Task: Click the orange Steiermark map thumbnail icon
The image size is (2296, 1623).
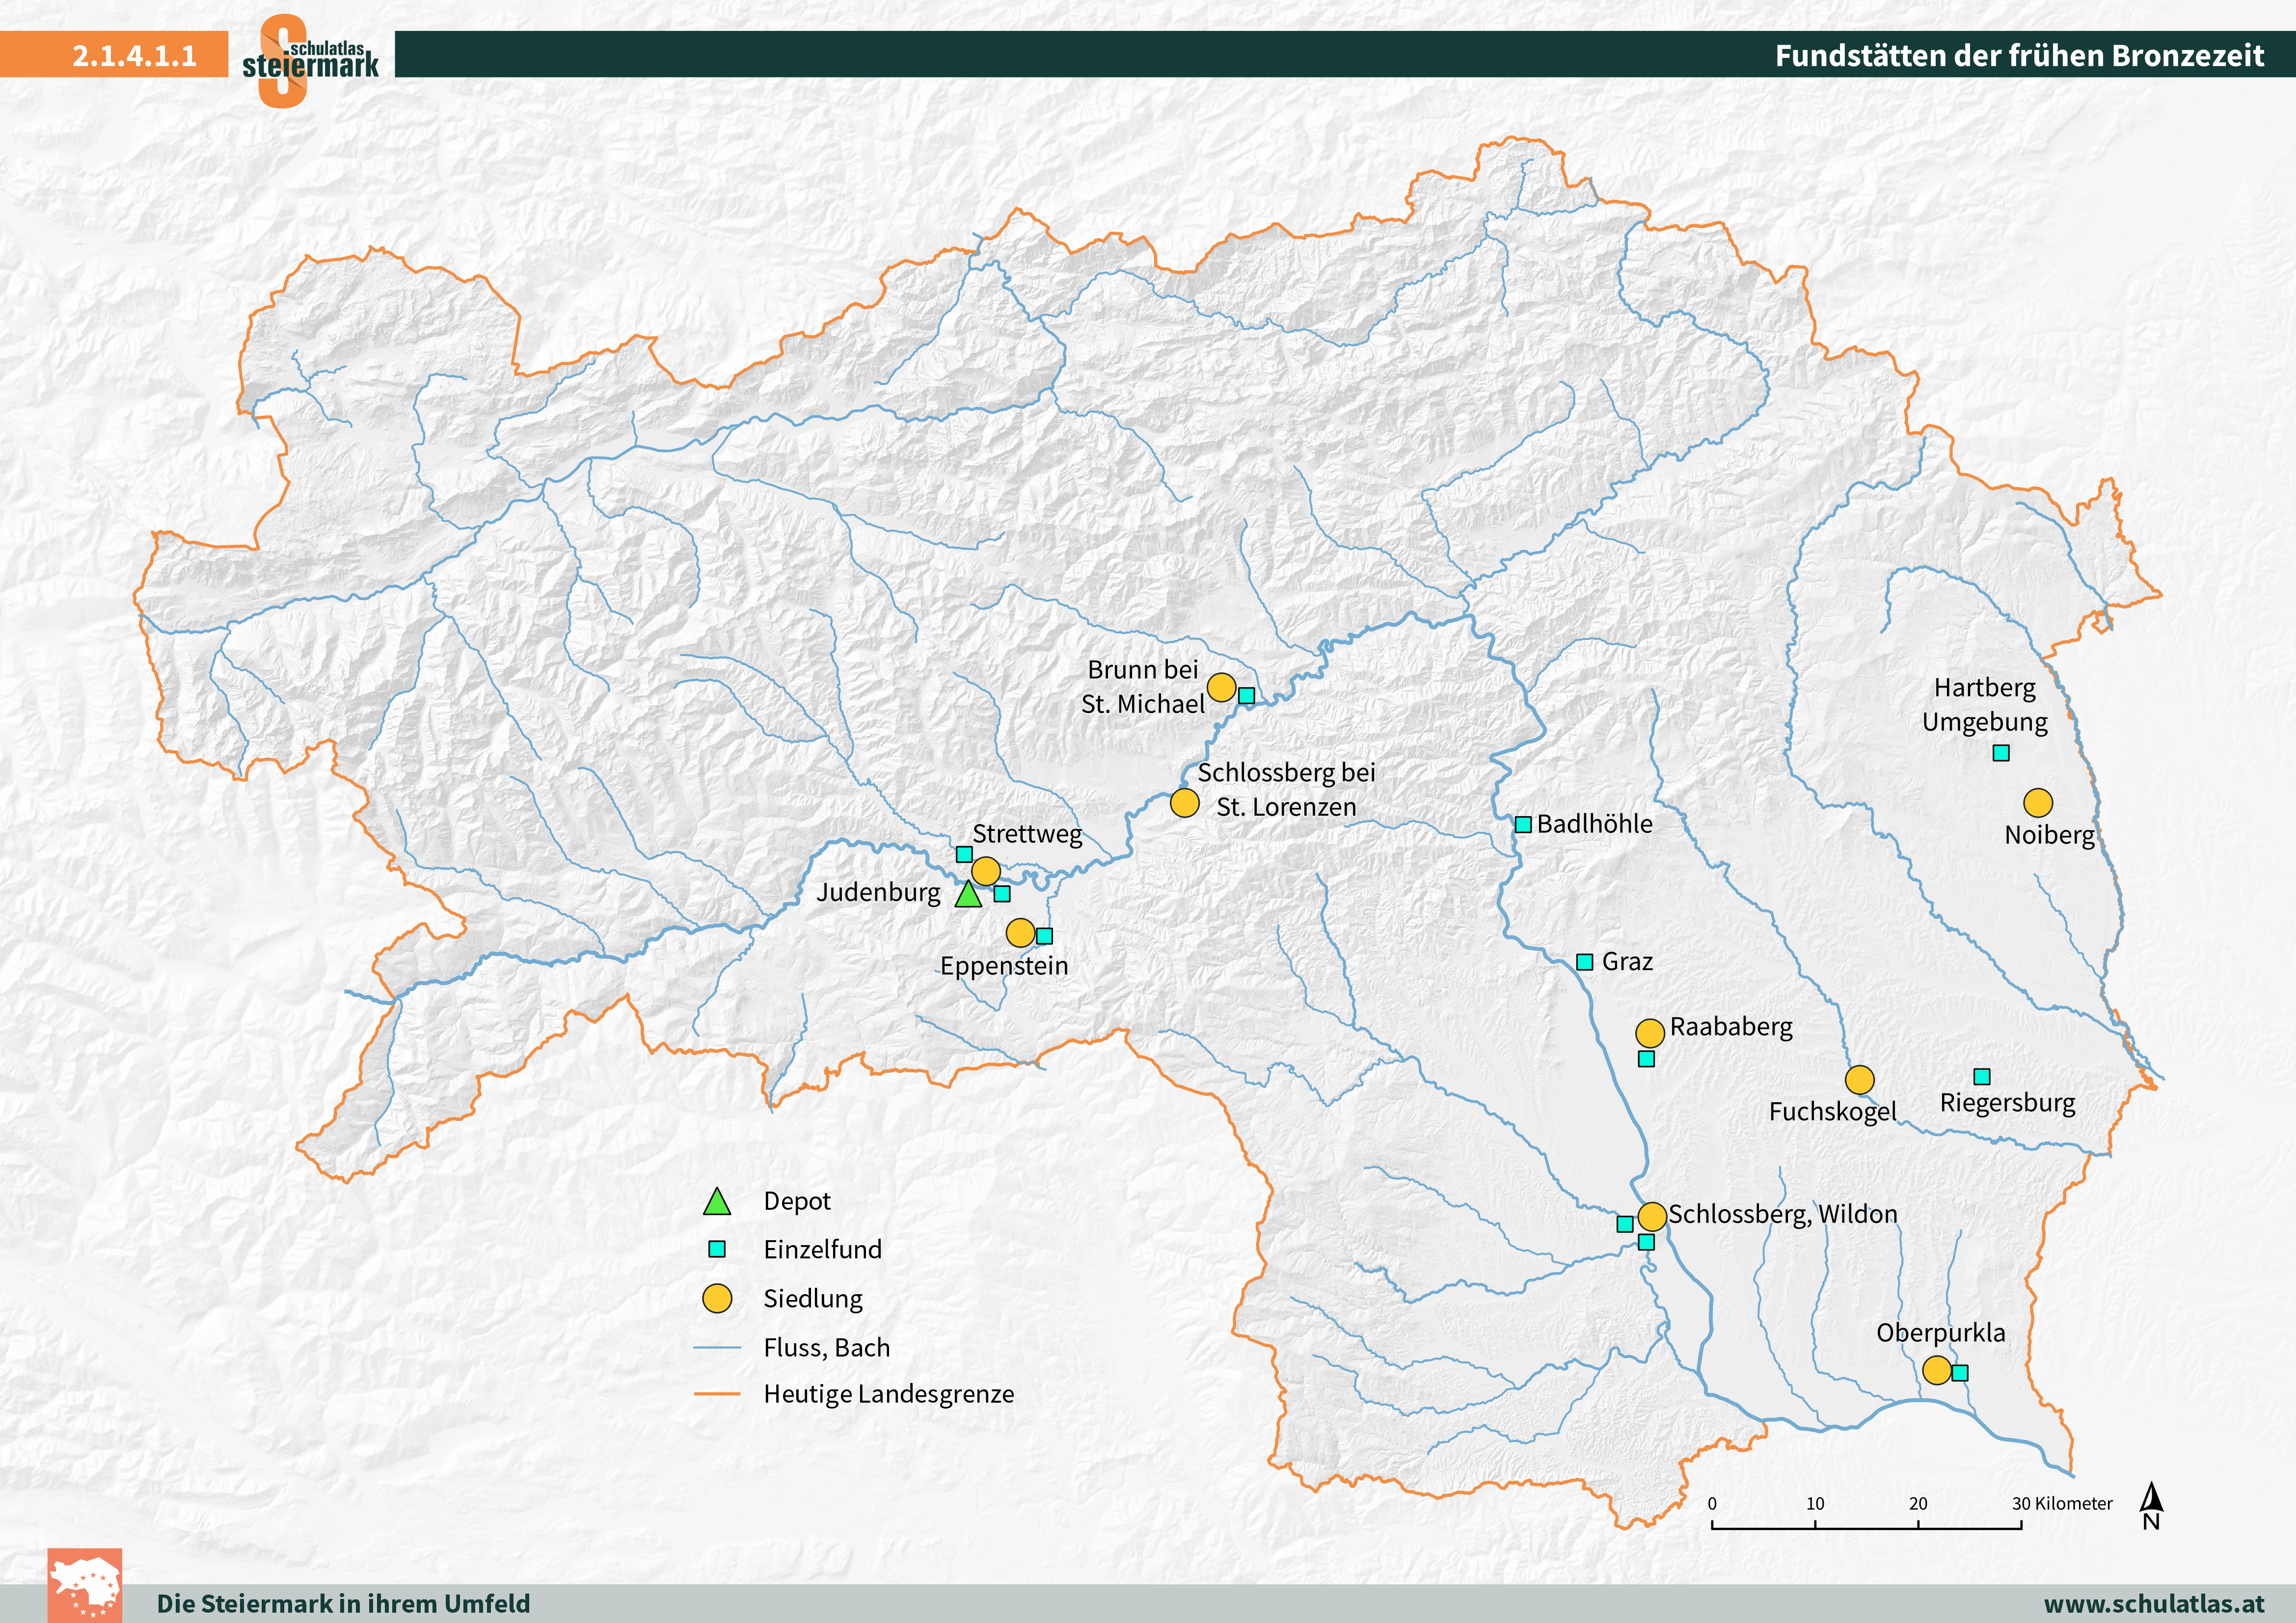Action: tap(85, 1585)
